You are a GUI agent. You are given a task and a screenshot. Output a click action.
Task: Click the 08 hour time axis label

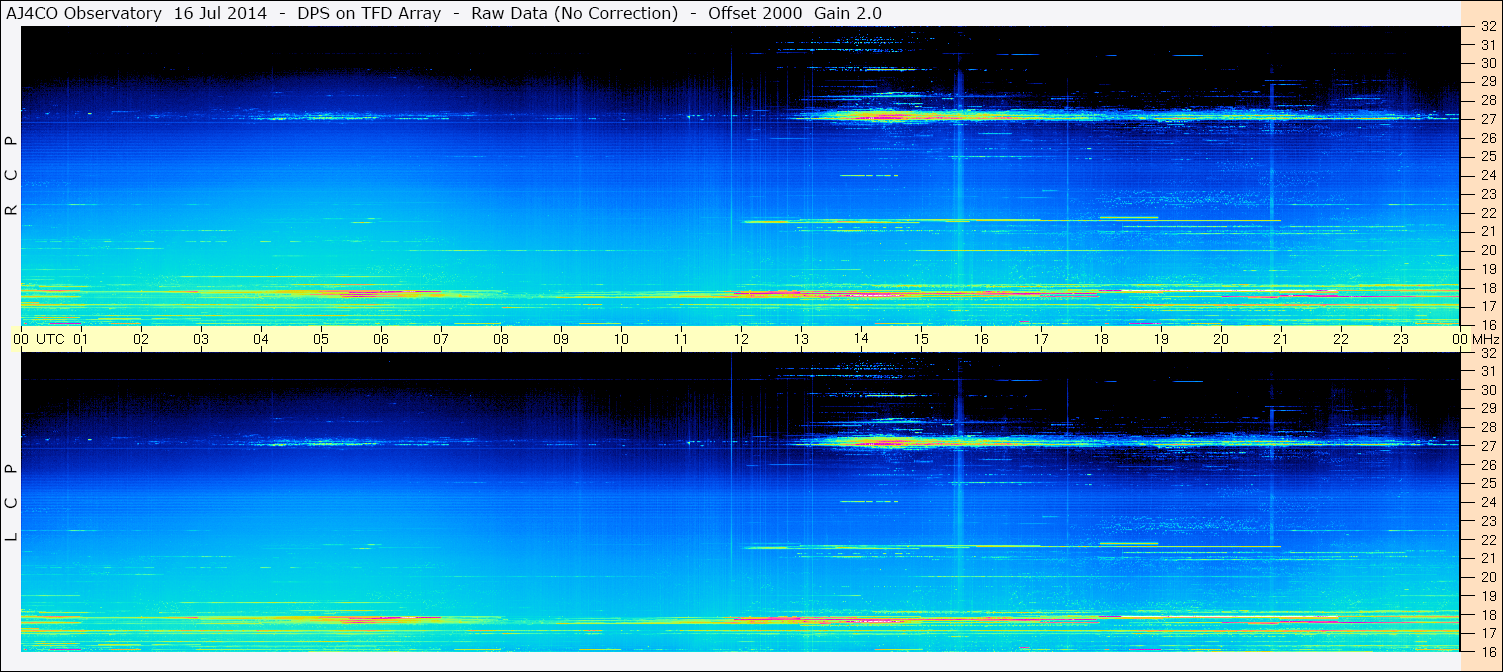click(501, 339)
